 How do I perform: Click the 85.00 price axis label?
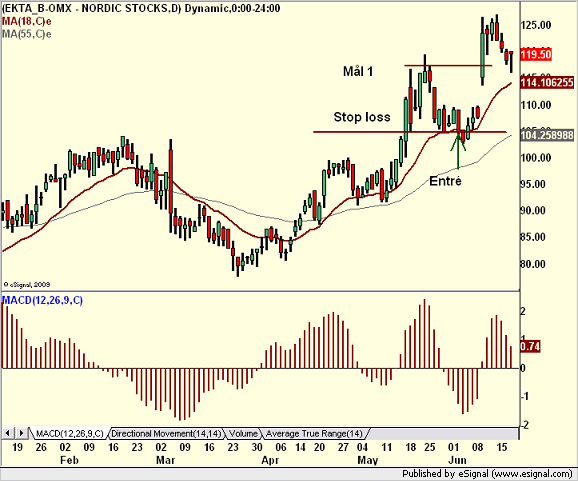pyautogui.click(x=533, y=237)
